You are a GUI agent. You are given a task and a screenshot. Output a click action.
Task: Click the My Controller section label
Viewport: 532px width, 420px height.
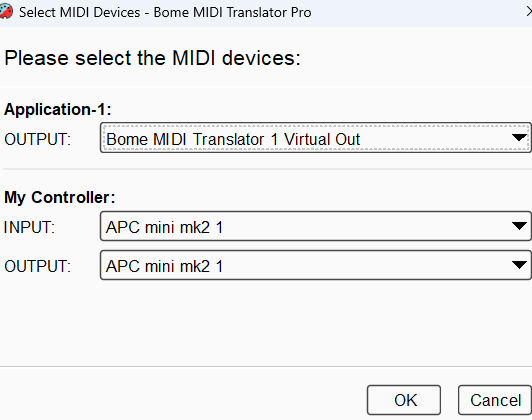point(60,197)
